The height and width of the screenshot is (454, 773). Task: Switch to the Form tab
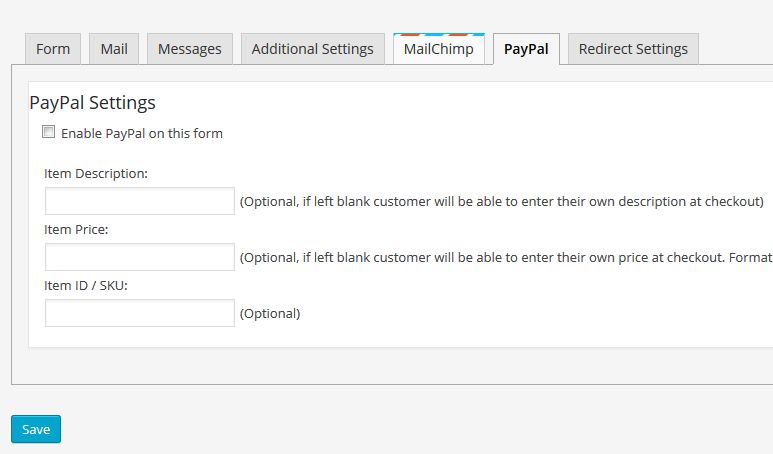click(53, 49)
